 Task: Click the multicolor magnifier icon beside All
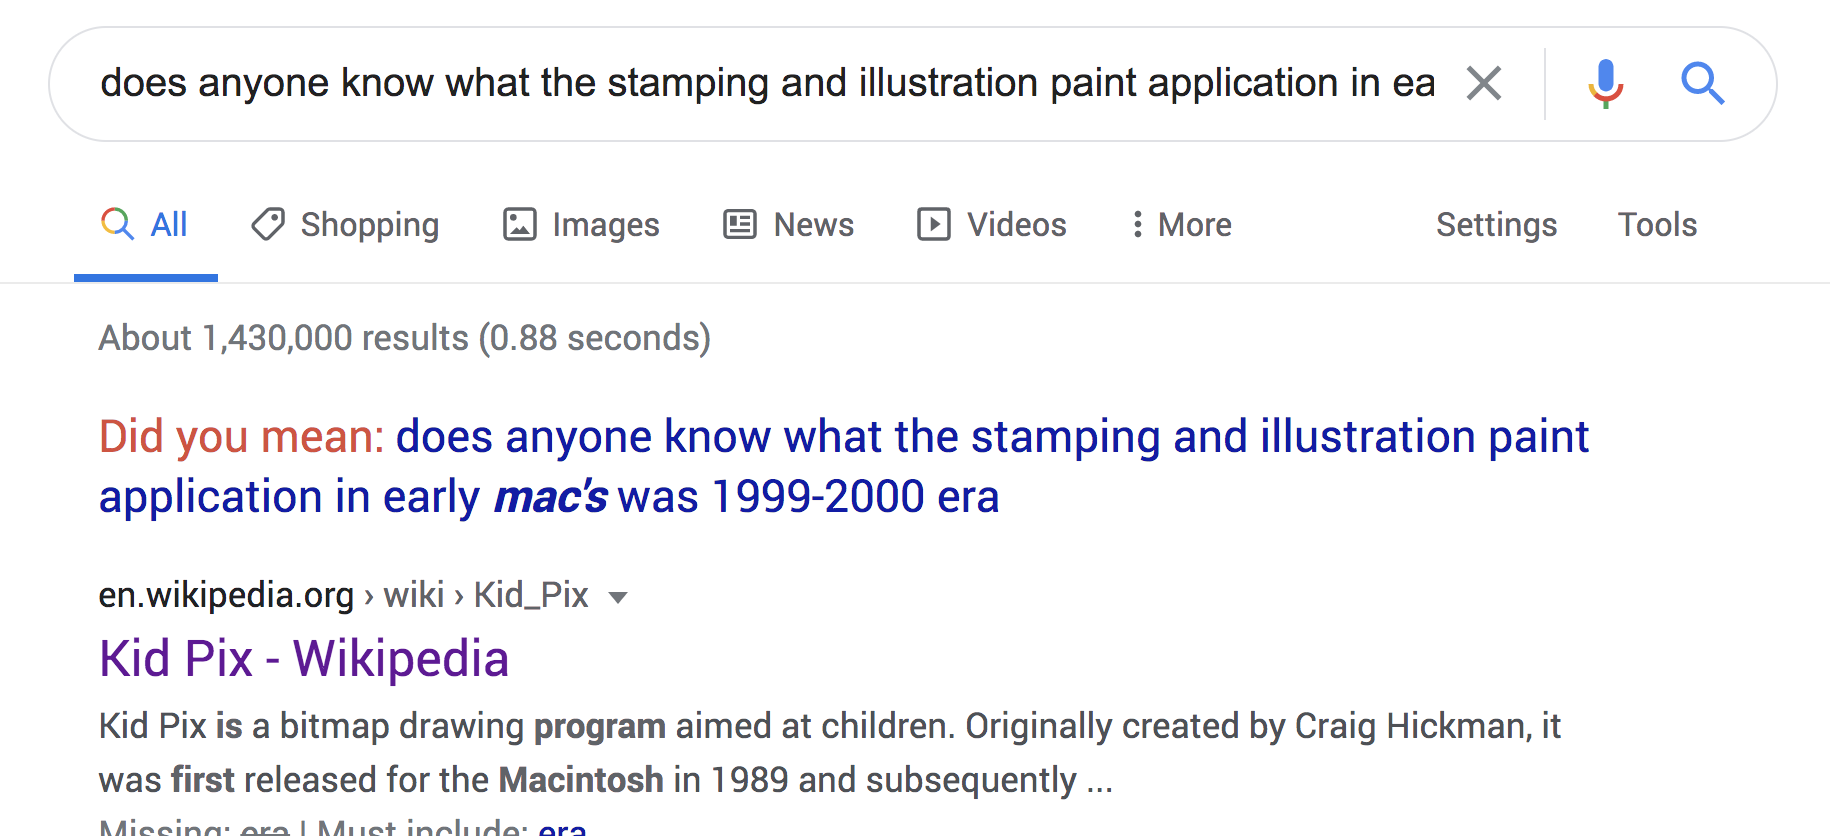117,223
